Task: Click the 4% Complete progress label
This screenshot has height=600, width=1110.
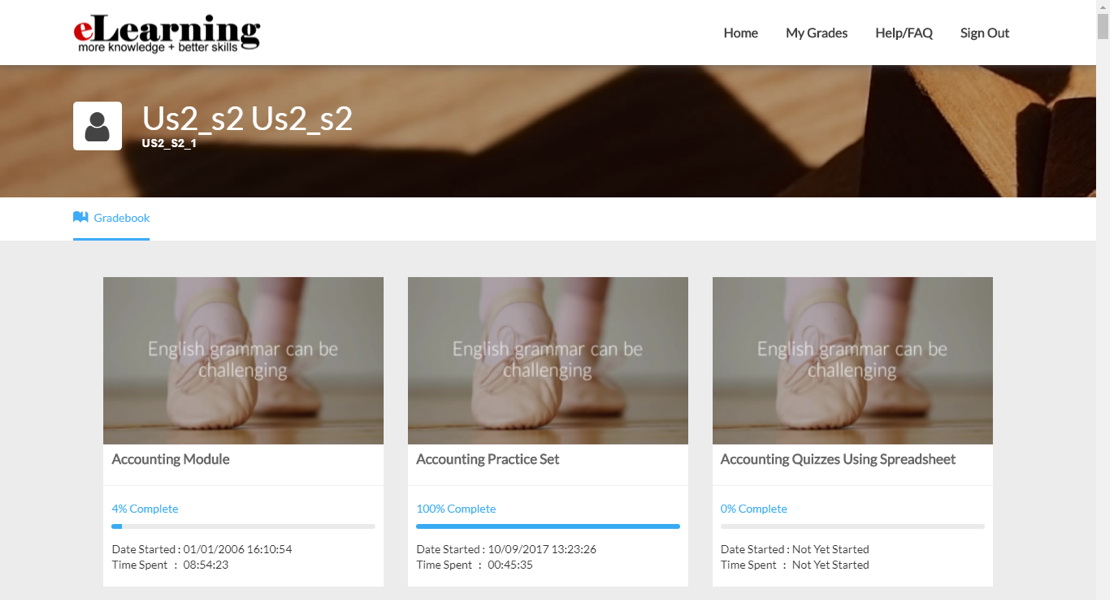Action: (145, 508)
